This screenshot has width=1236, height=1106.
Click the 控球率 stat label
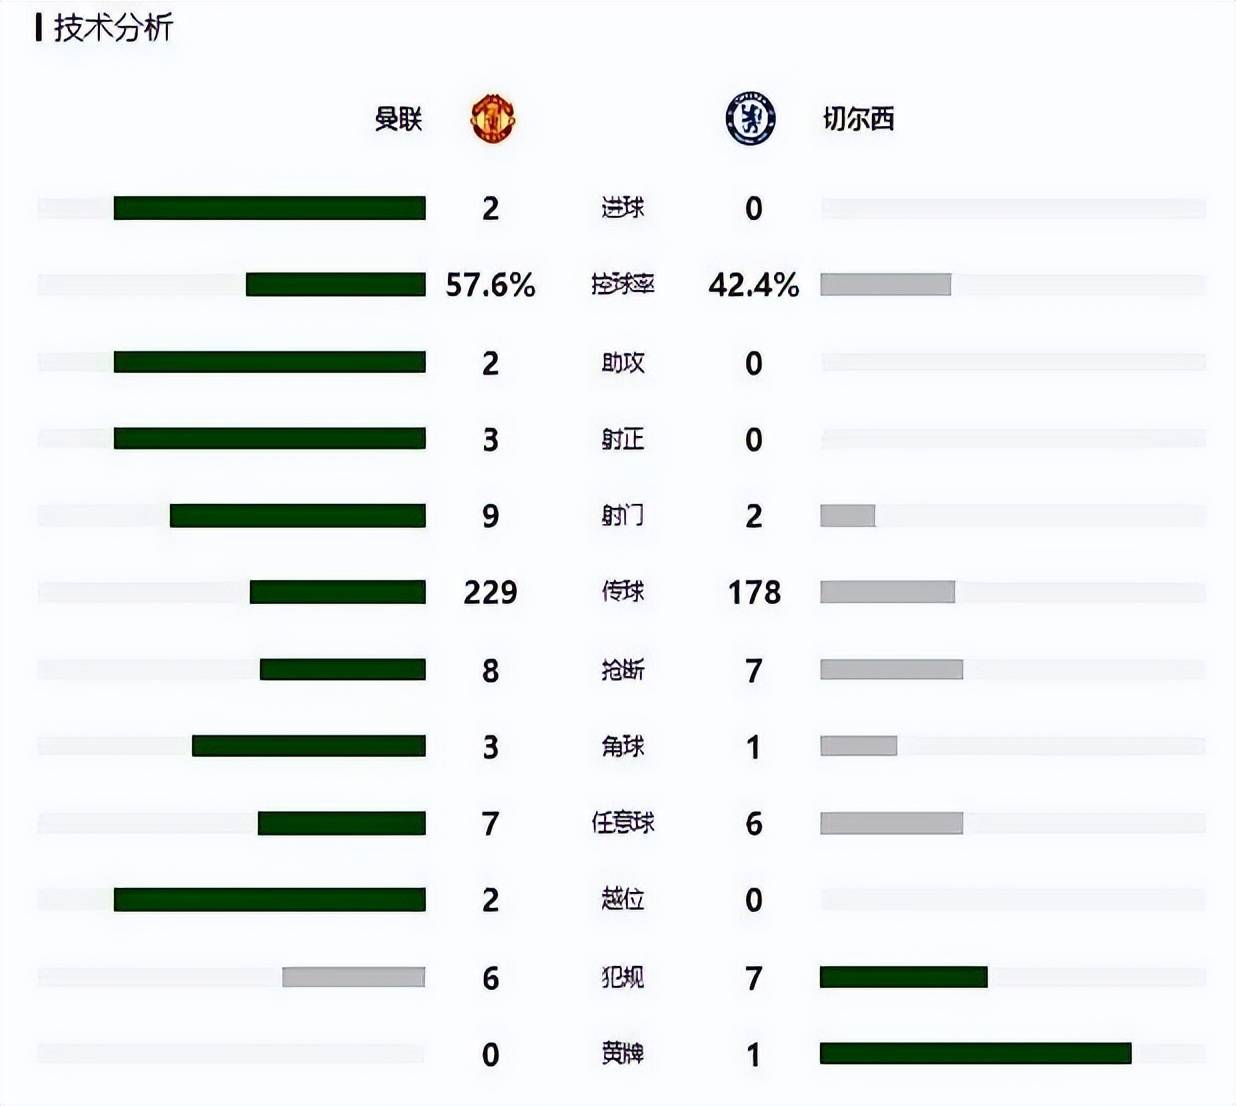622,284
